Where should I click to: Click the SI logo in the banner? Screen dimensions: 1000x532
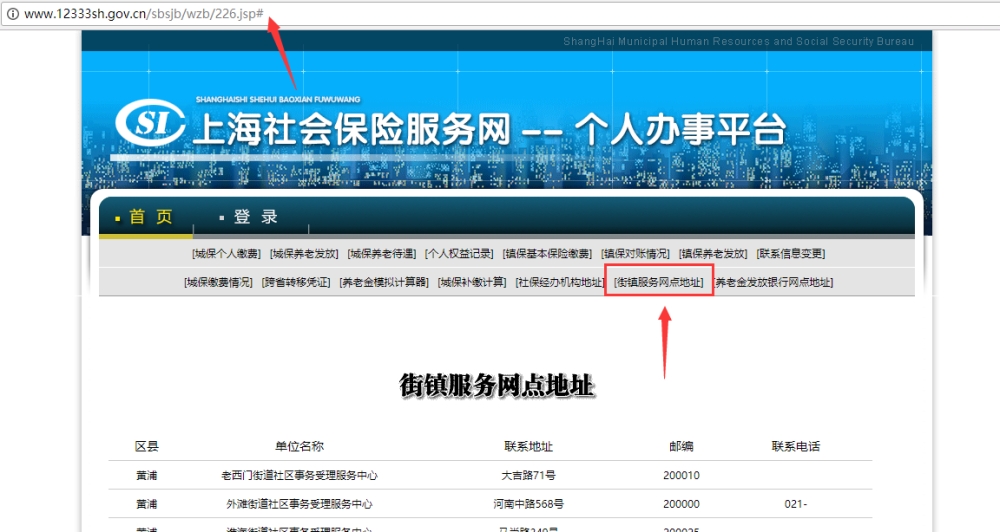tap(151, 122)
